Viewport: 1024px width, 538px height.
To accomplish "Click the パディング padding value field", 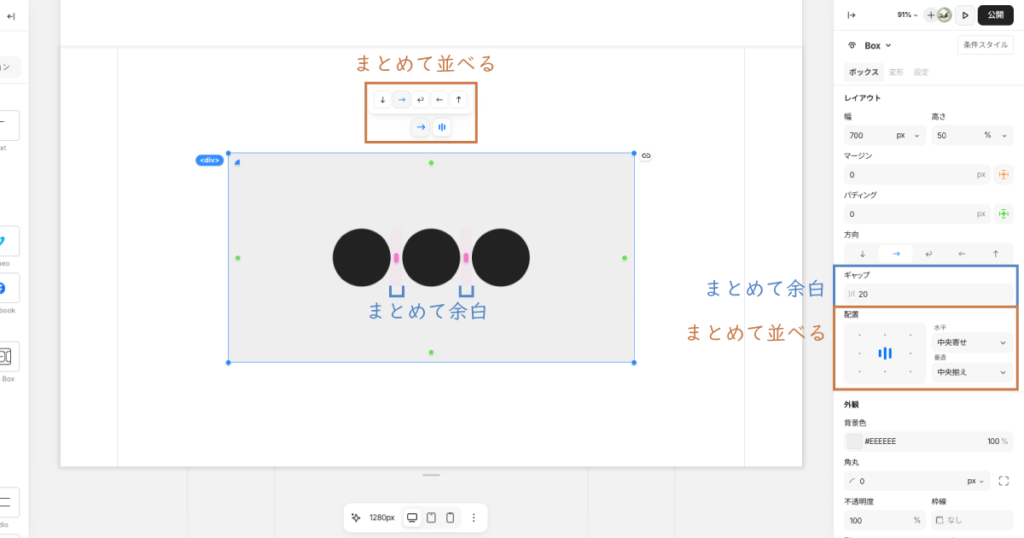I will (x=916, y=214).
